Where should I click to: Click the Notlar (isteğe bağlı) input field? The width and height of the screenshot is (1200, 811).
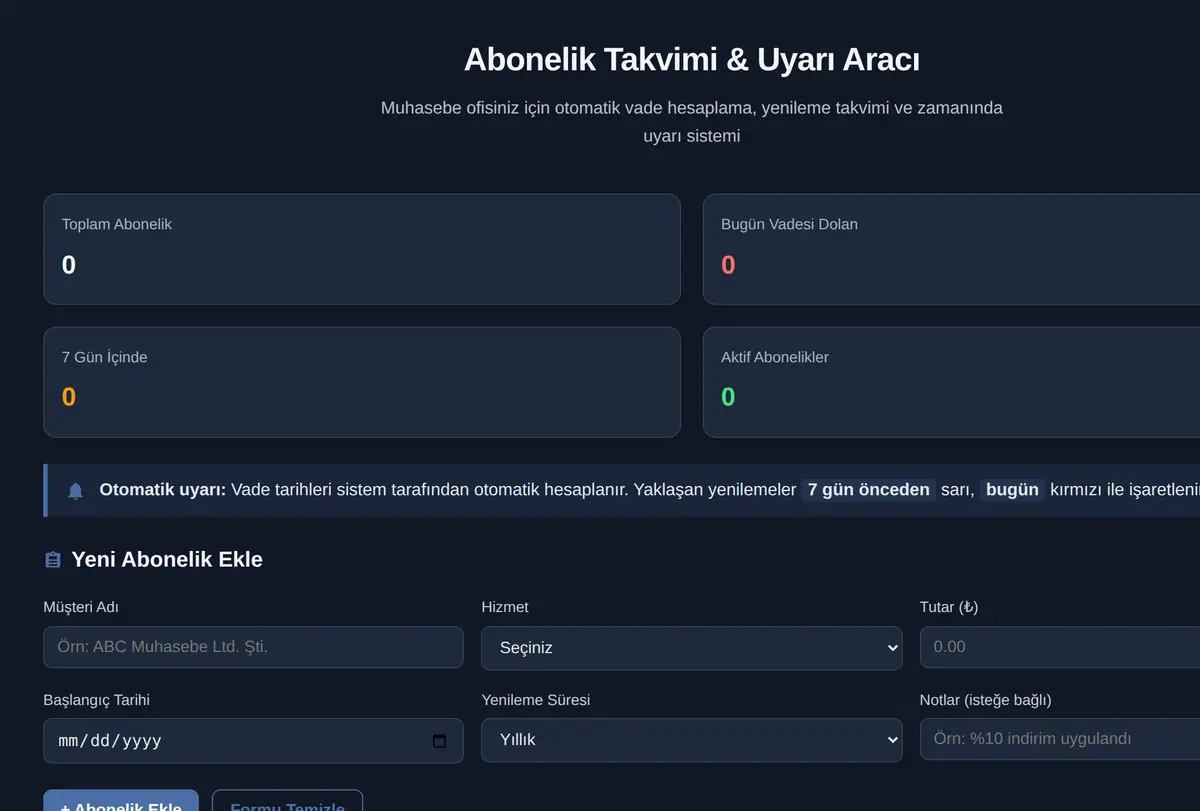pyautogui.click(x=1060, y=739)
